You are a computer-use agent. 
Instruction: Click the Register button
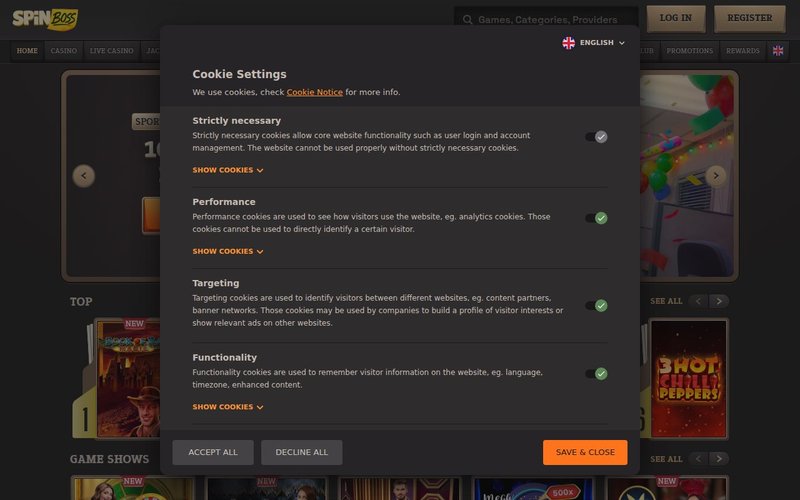pyautogui.click(x=749, y=18)
